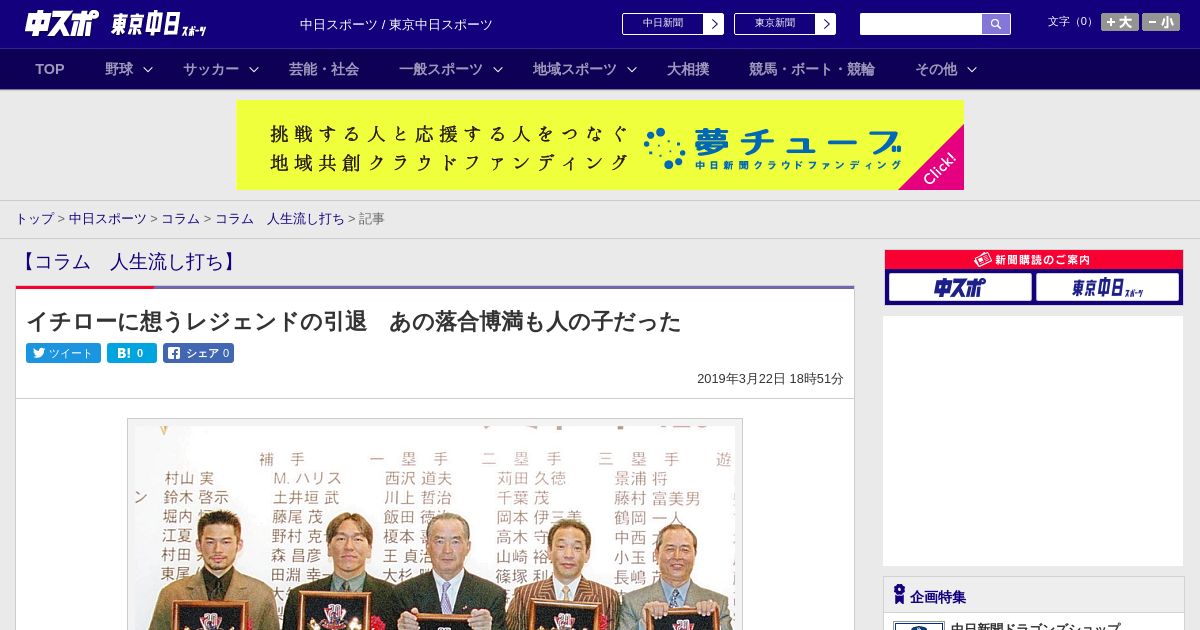1200x630 pixels.
Task: Select the 芸能・社会 menu item
Action: (x=324, y=69)
